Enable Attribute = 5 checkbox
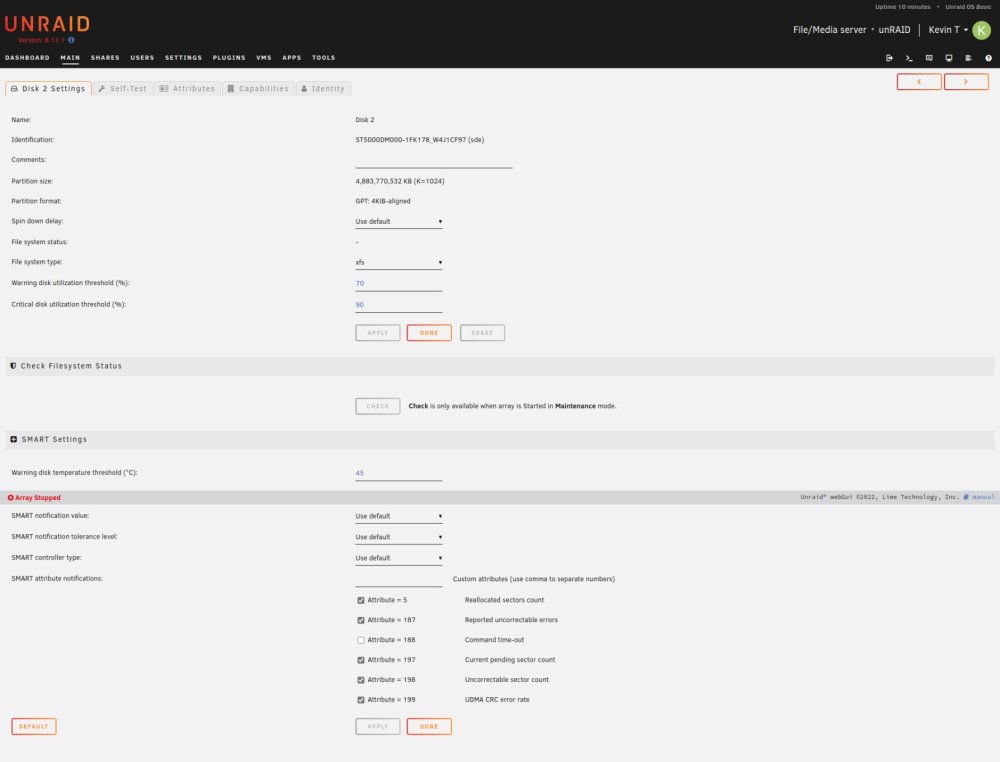1000x762 pixels. pyautogui.click(x=361, y=600)
